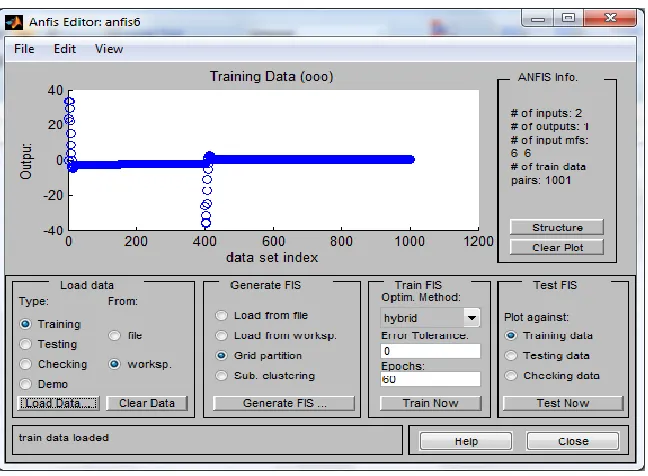Choose load from worksp. radio button
Screen dimensions: 648x476
coord(114,364)
